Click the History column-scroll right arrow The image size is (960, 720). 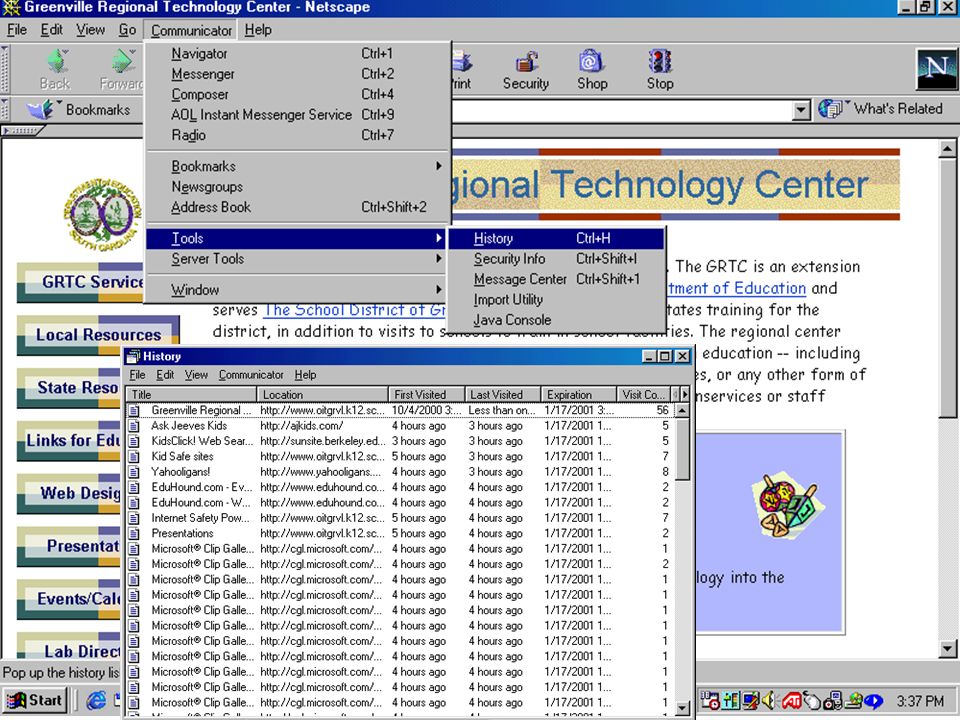coord(685,394)
